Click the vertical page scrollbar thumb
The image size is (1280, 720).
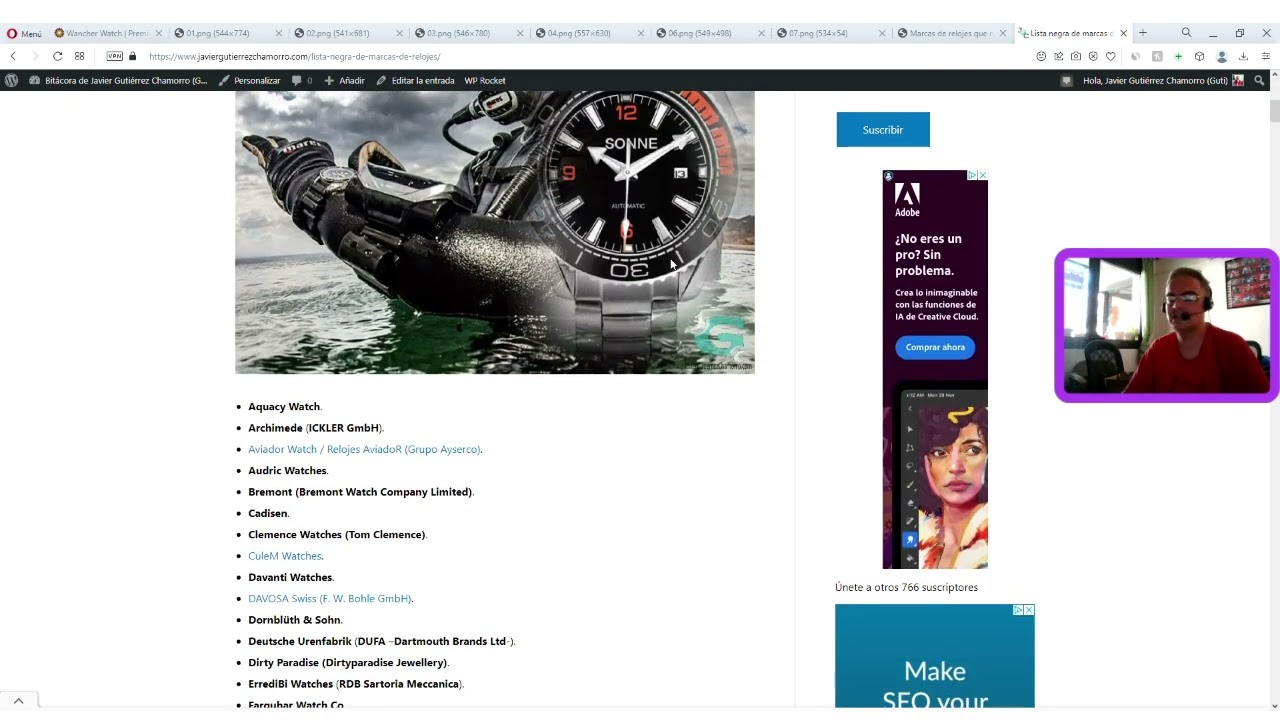[1274, 110]
